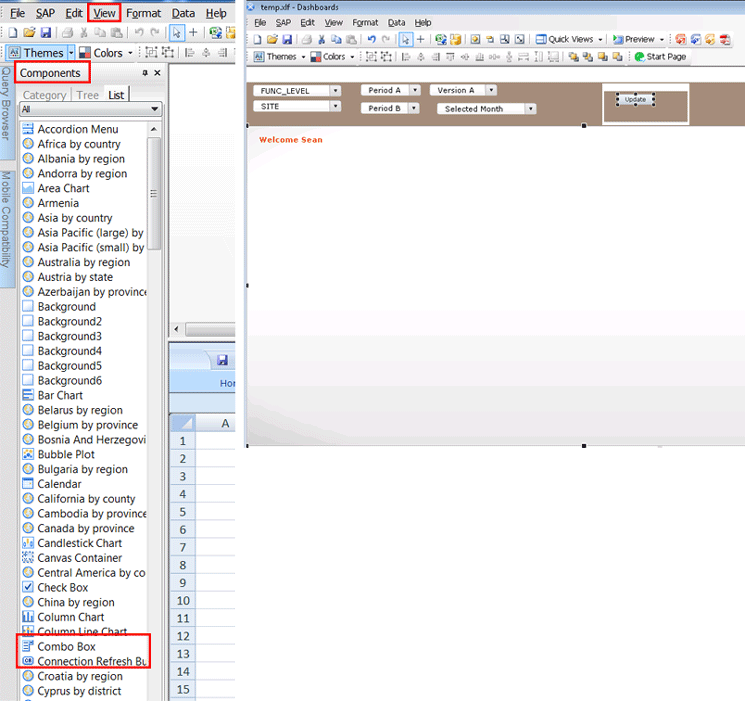Select the Combo Box component in list

click(x=66, y=647)
